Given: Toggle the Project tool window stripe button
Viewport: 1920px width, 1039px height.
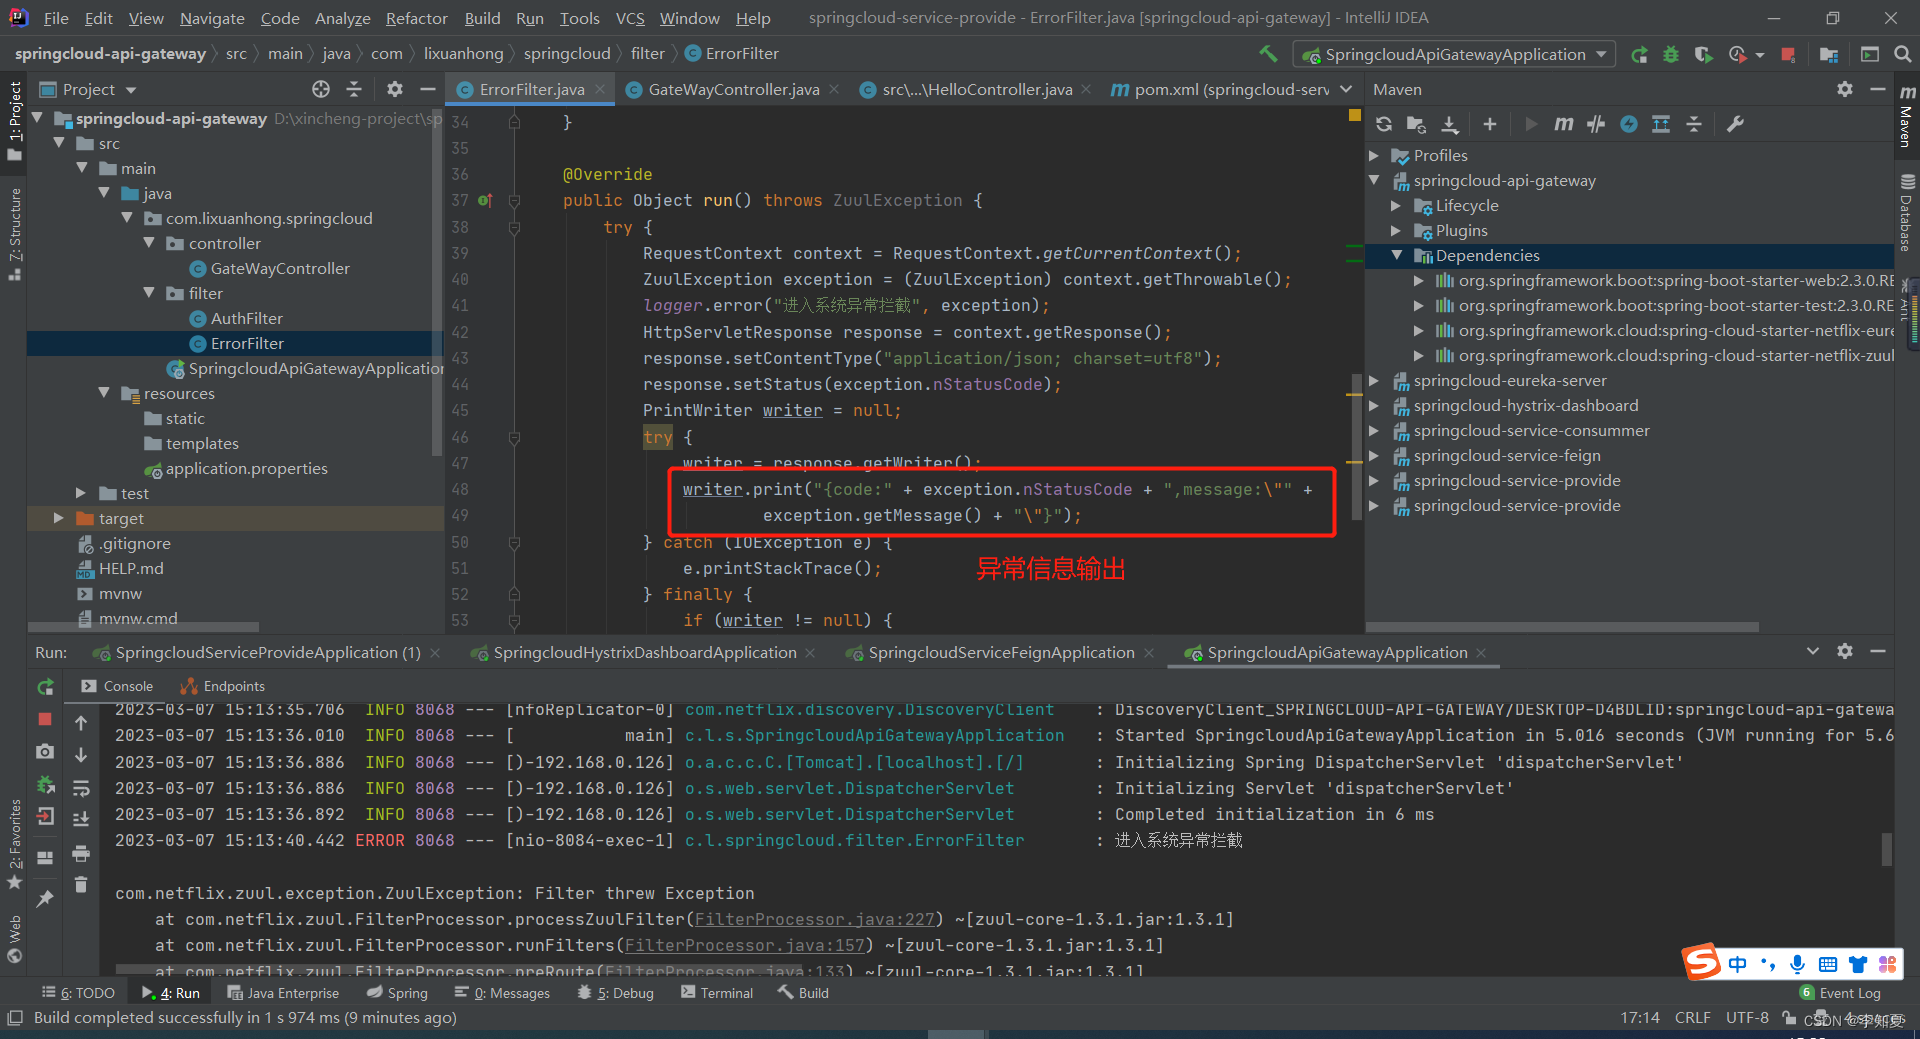Looking at the screenshot, I should click(14, 121).
